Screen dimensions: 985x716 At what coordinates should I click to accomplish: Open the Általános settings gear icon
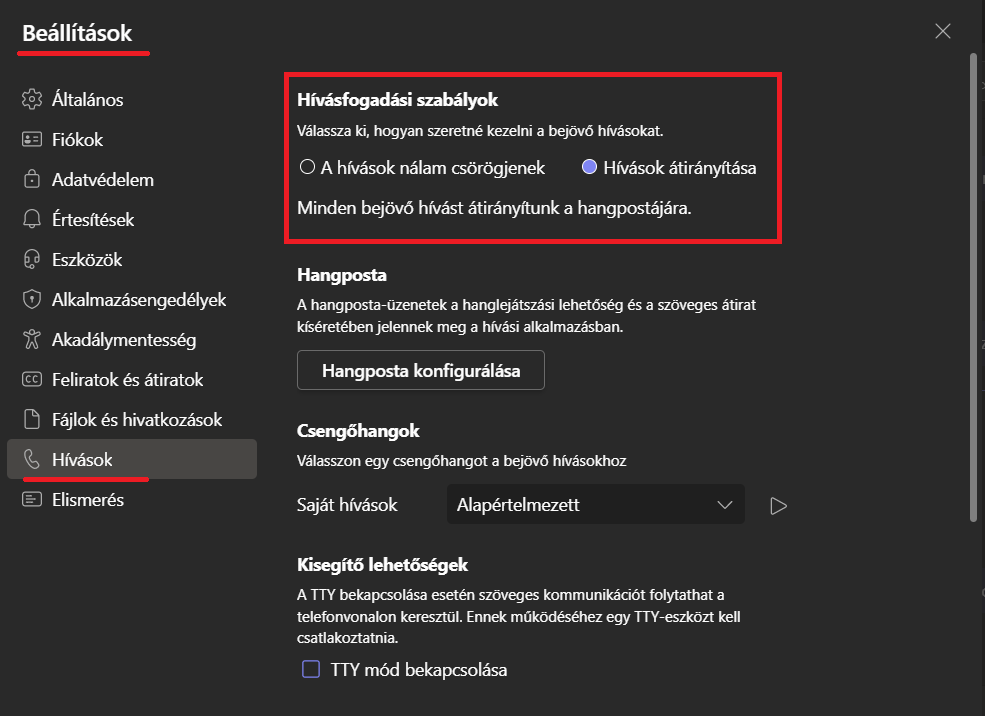32,99
